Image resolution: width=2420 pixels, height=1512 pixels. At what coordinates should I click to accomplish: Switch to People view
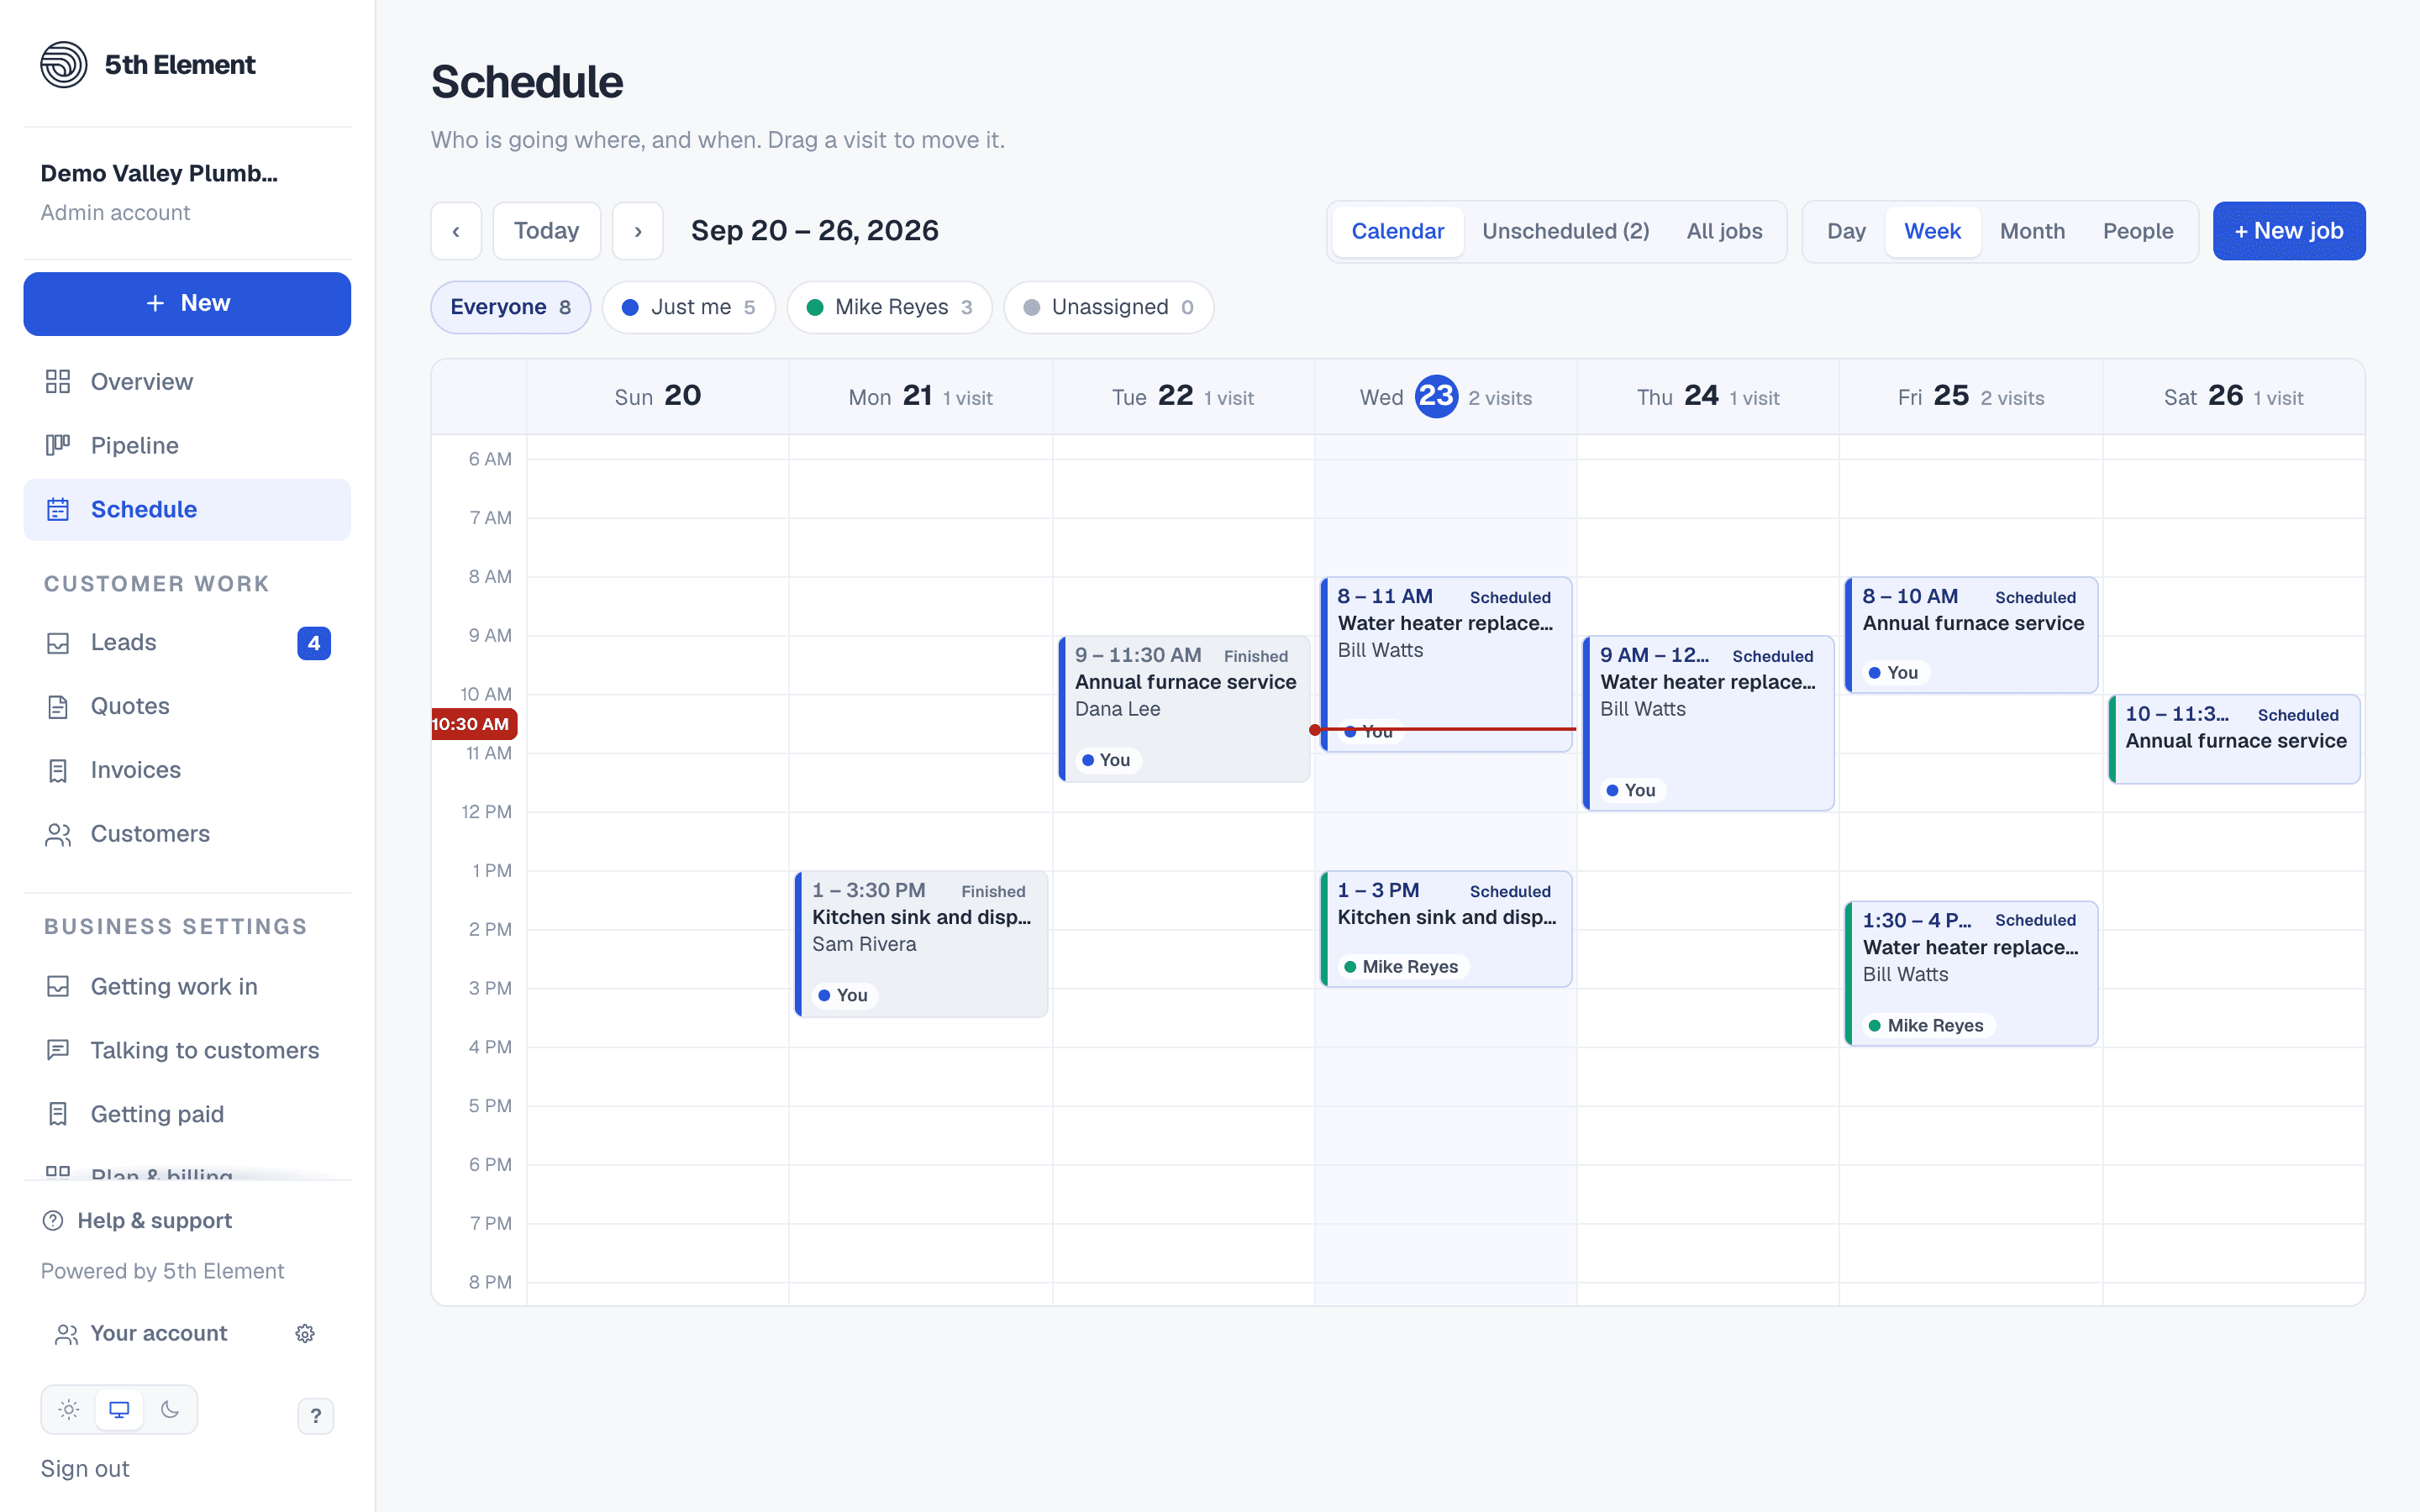pyautogui.click(x=2138, y=231)
